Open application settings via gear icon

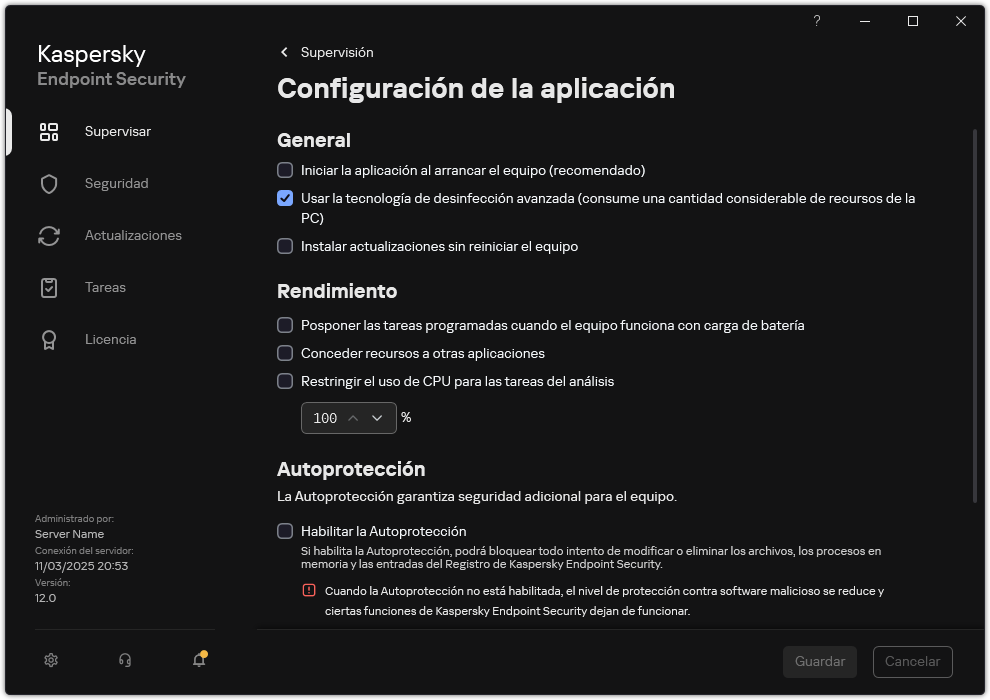click(50, 660)
